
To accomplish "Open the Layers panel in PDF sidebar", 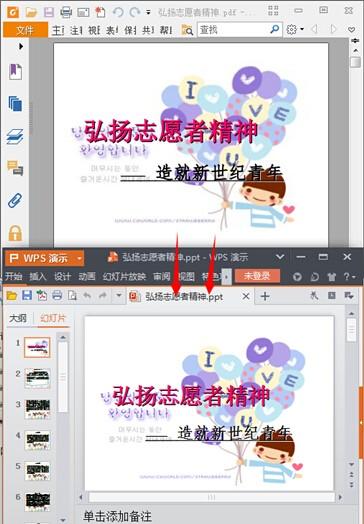I will [15, 136].
